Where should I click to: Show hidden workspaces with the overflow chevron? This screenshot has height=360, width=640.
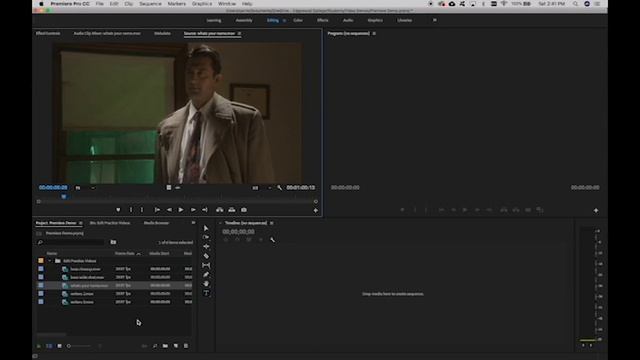tap(435, 20)
